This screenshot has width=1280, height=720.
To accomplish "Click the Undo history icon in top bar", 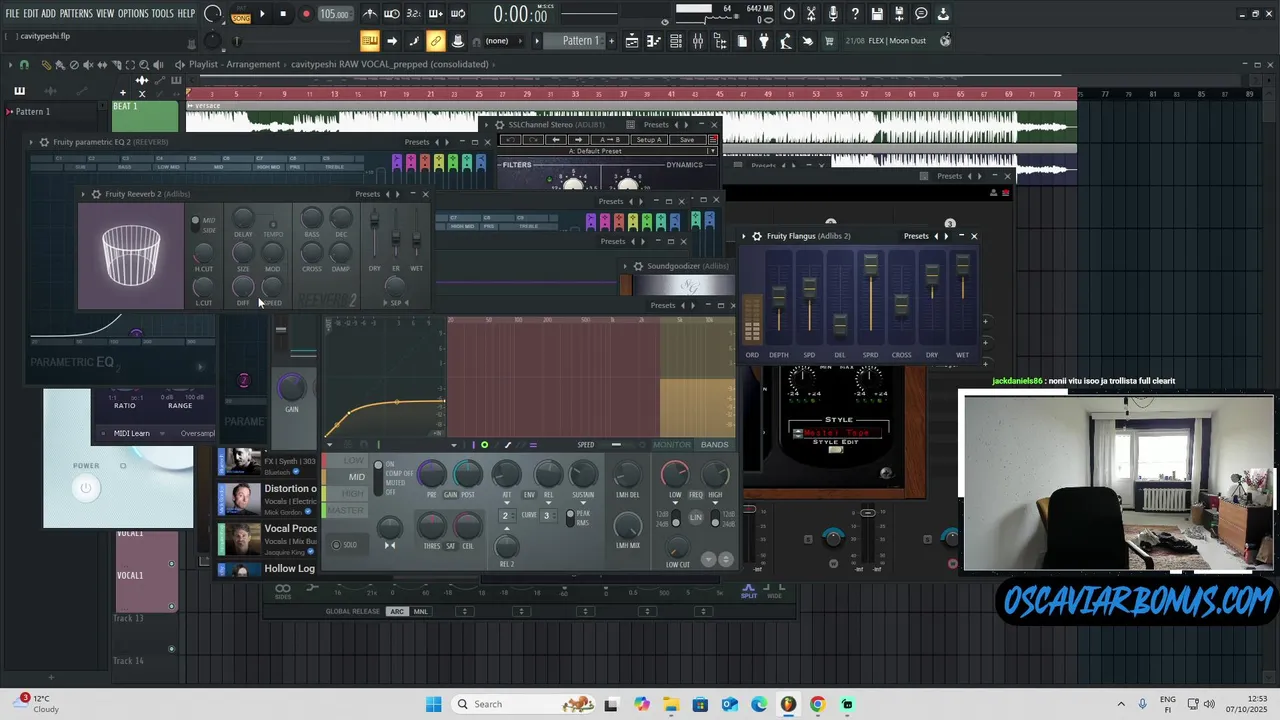I will pyautogui.click(x=789, y=14).
